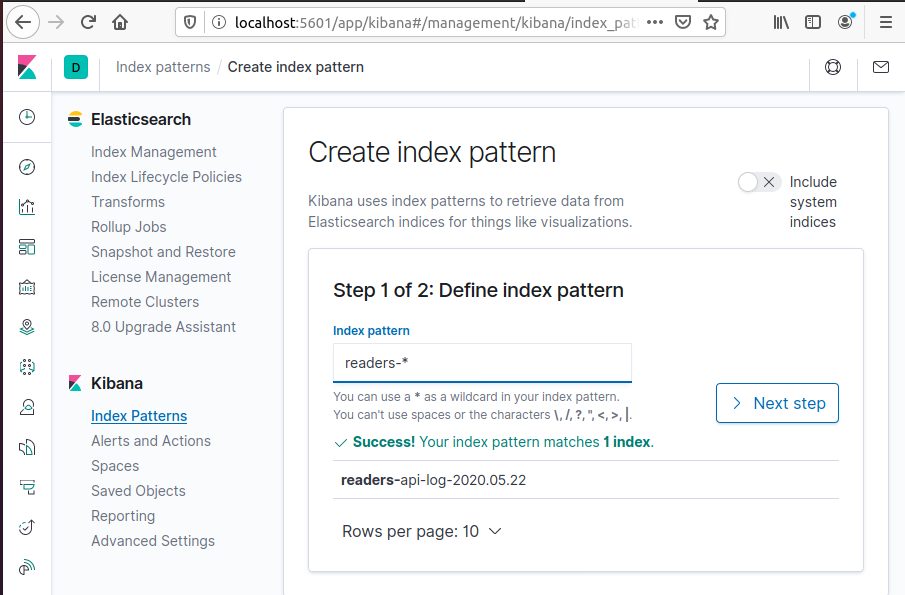Open Maps icon in sidebar
This screenshot has width=905, height=595.
coord(27,327)
